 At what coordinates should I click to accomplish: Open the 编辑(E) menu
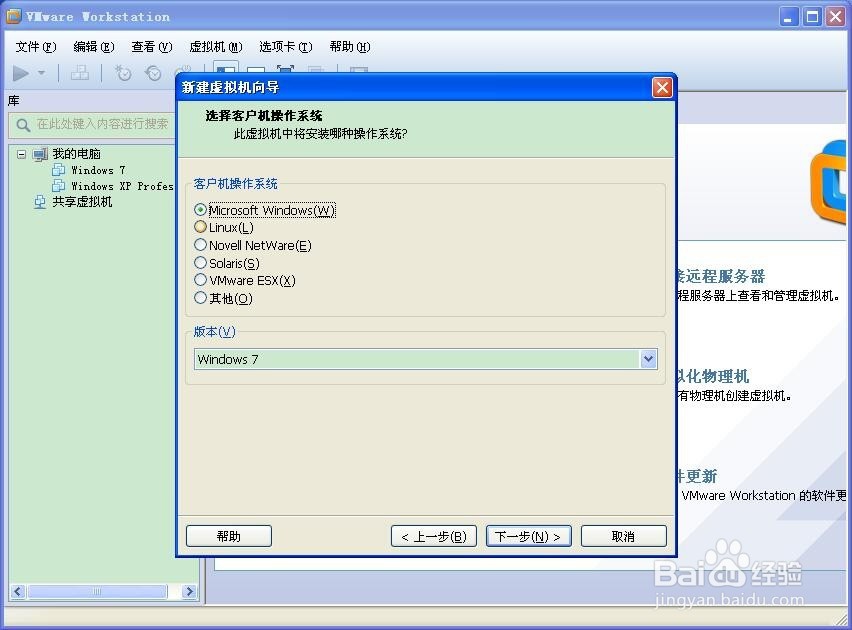94,47
